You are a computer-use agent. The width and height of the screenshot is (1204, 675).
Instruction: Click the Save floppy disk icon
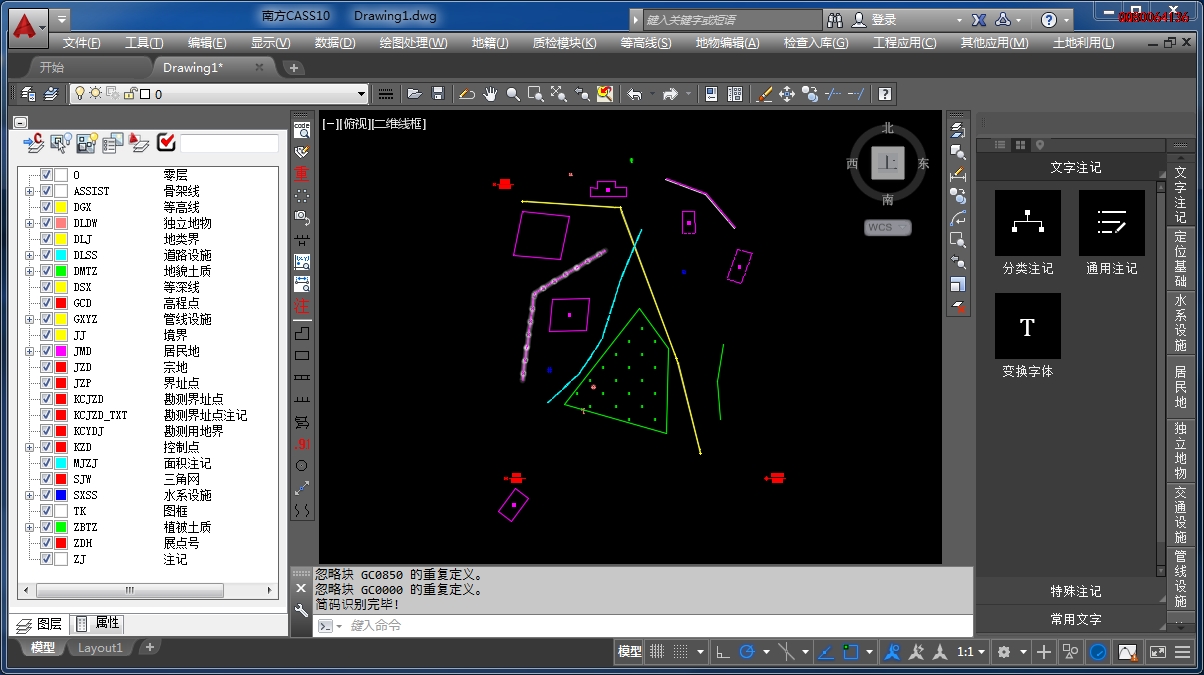437,94
